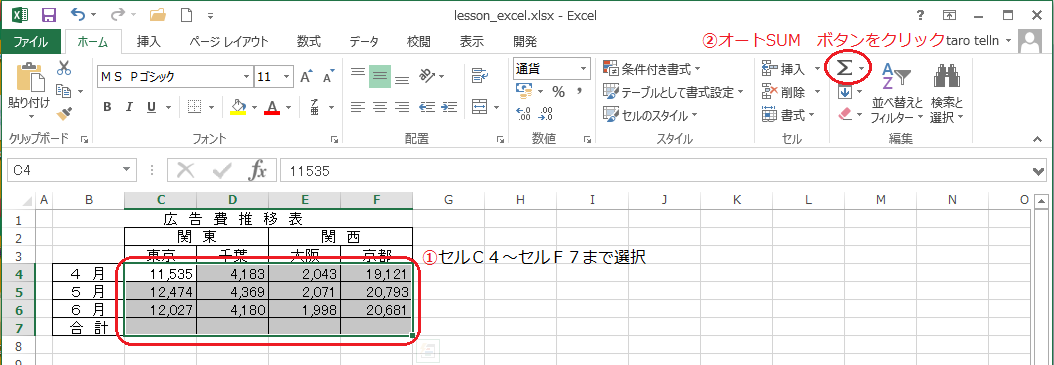The width and height of the screenshot is (1054, 365).
Task: Toggle middle vertical alignment
Action: [380, 75]
